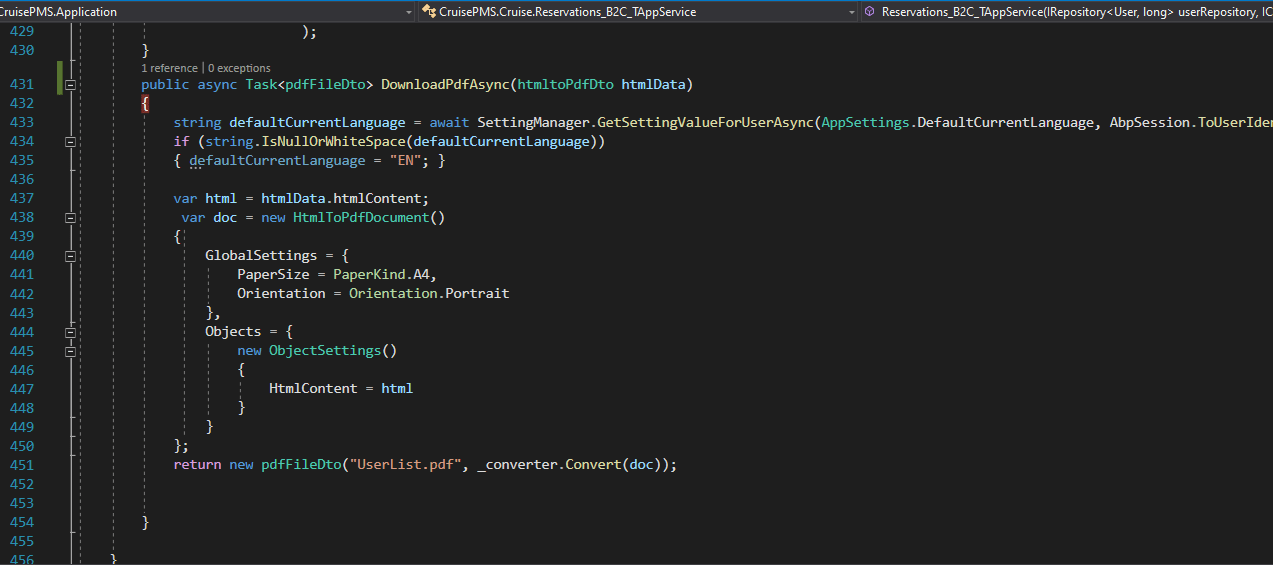Select line number 431 in the margin

21,85
